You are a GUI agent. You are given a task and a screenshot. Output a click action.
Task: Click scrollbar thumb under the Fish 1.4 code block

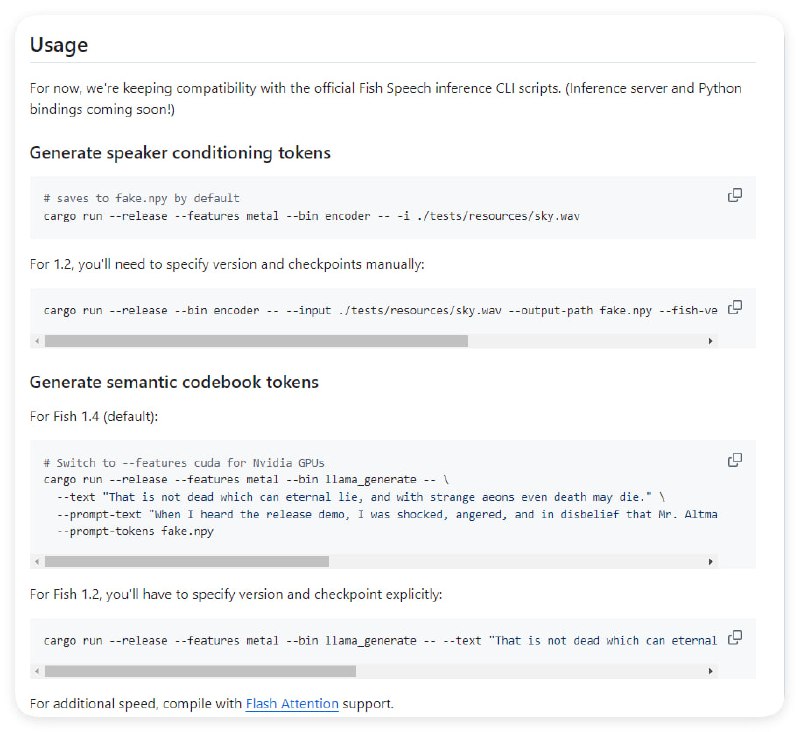point(186,562)
